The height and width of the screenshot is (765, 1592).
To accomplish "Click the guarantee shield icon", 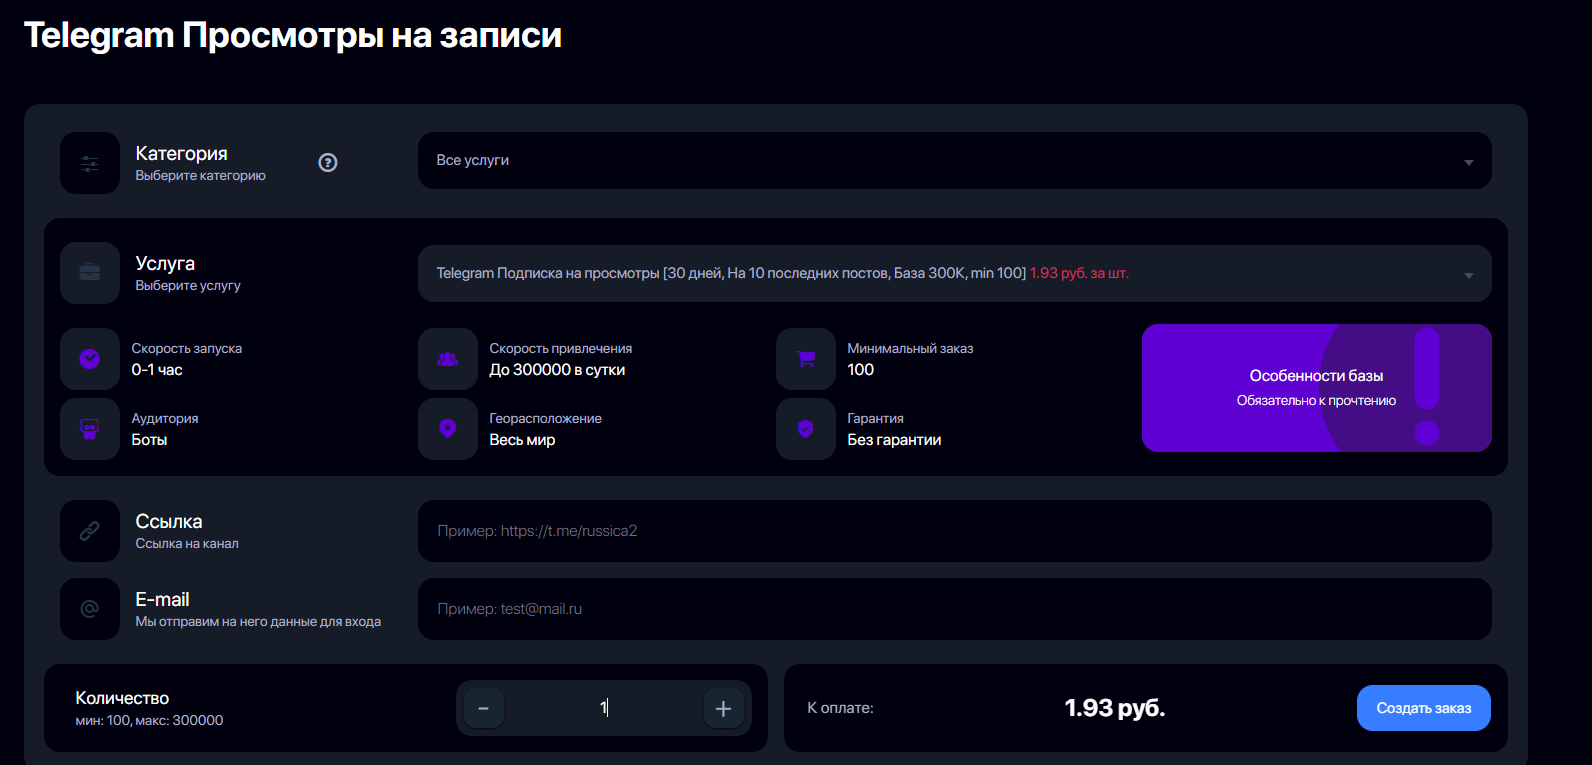I will [806, 429].
